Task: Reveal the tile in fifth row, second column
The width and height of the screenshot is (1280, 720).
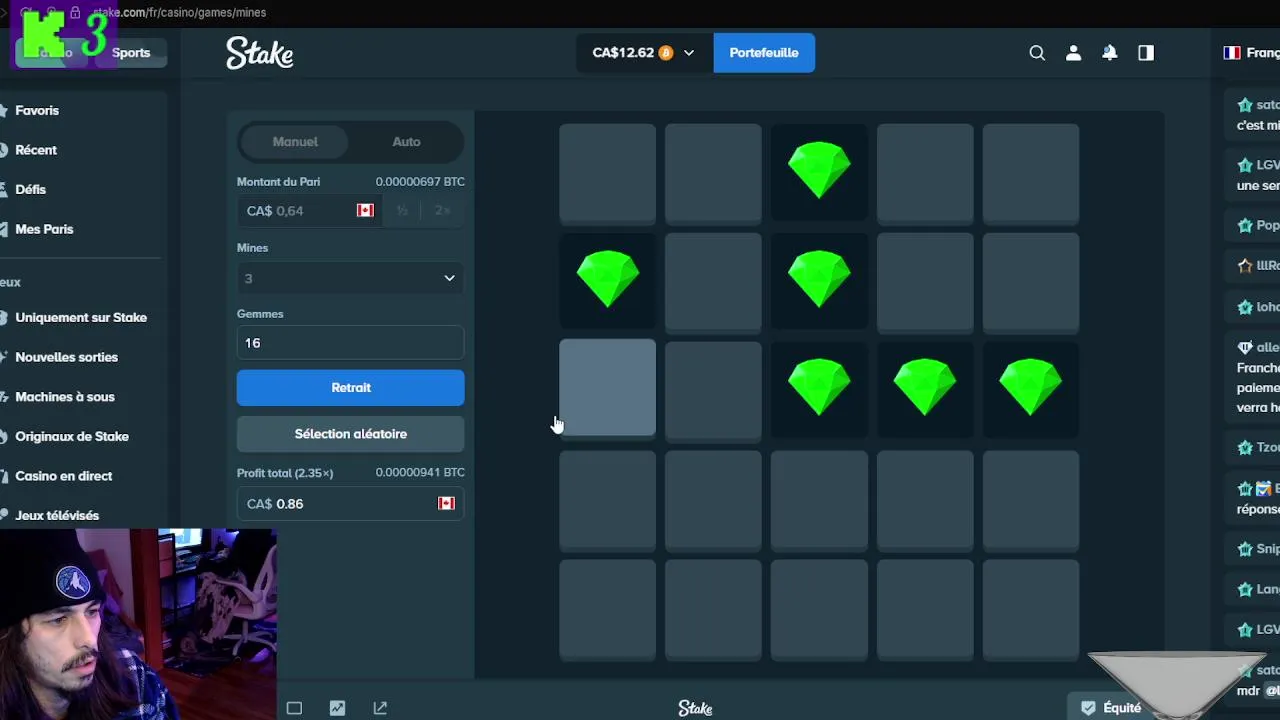Action: coord(713,608)
